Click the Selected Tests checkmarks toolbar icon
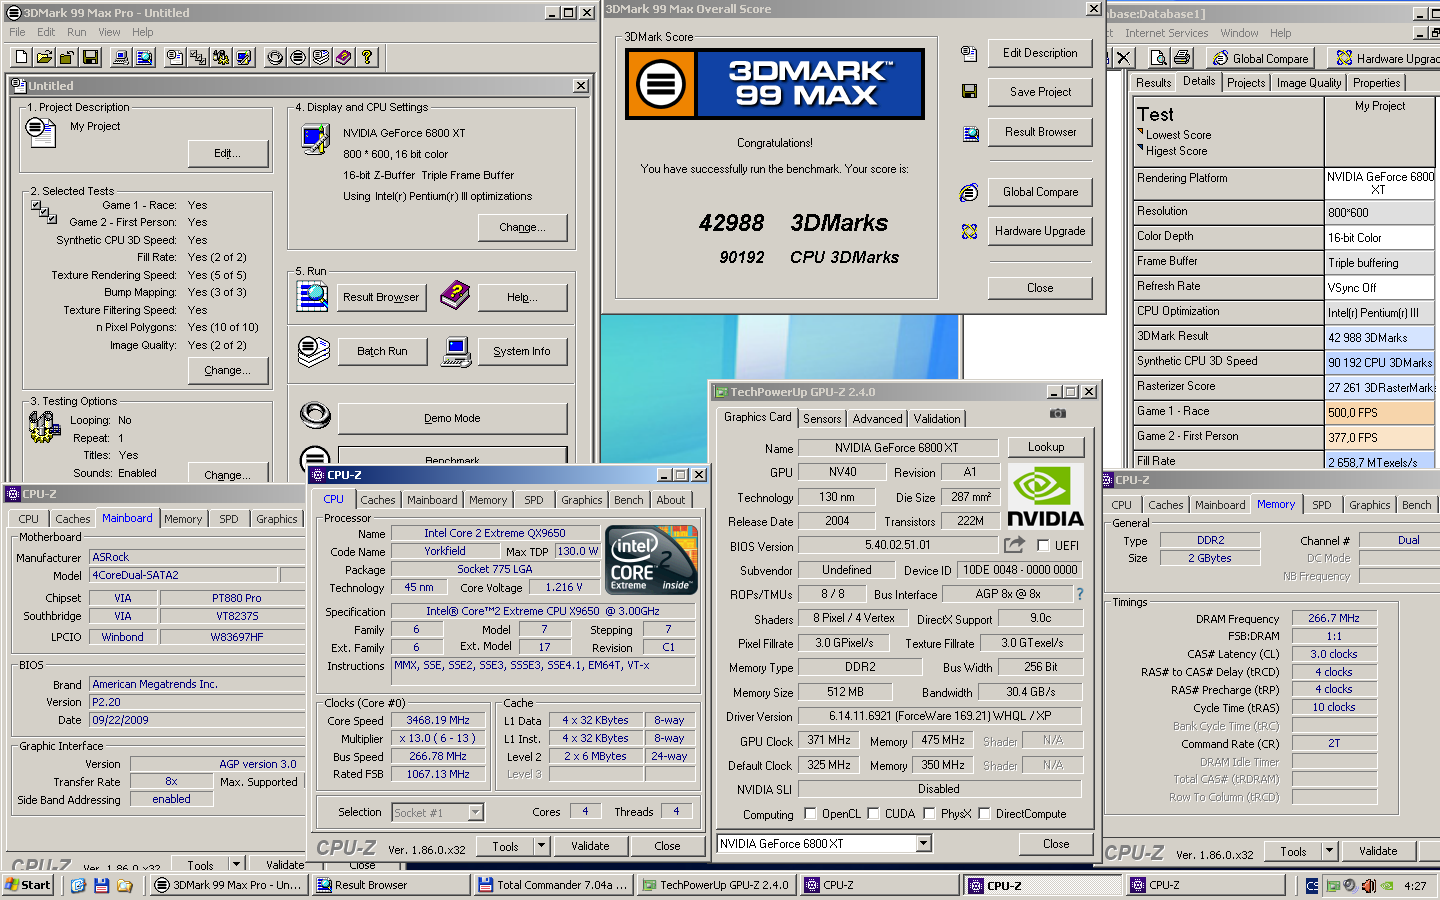The height and width of the screenshot is (900, 1440). [198, 57]
